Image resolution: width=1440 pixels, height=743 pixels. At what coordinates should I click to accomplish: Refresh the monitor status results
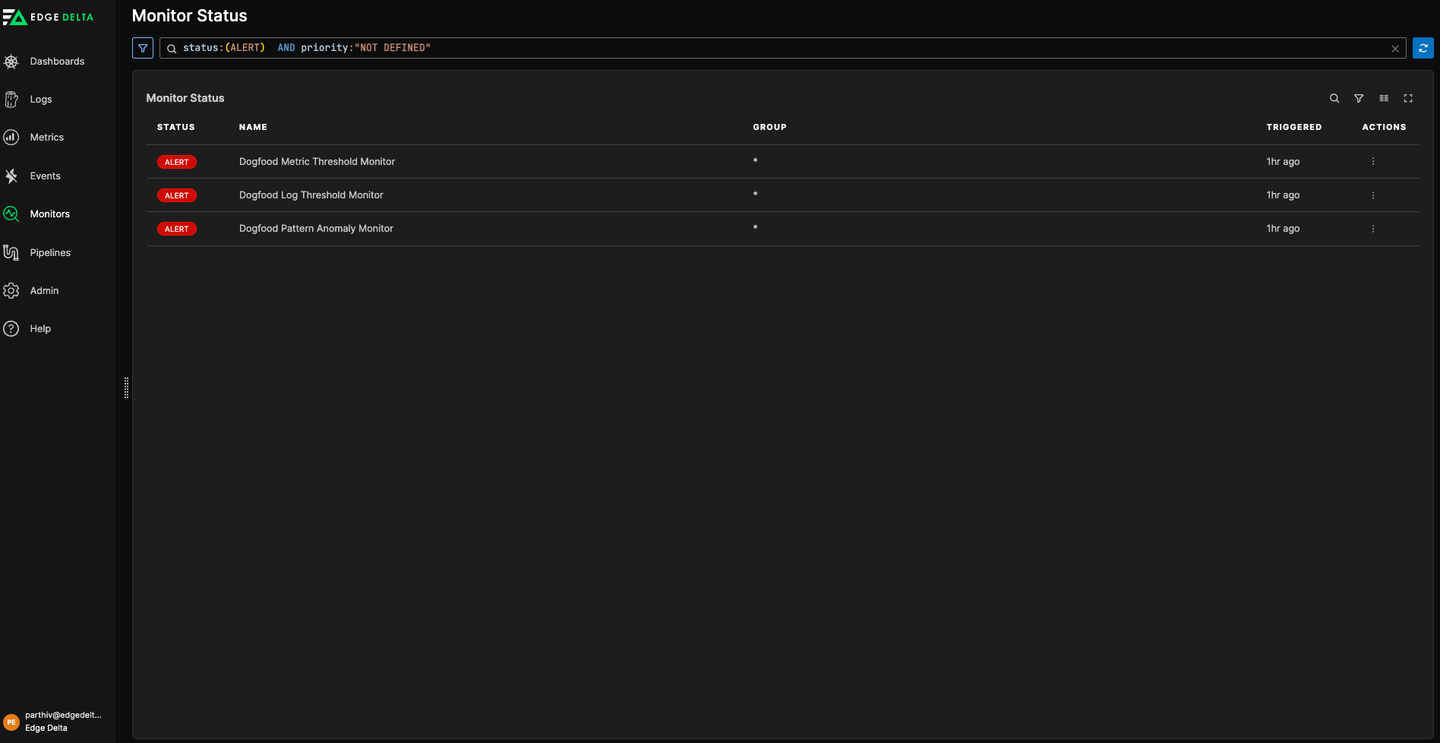click(1422, 48)
